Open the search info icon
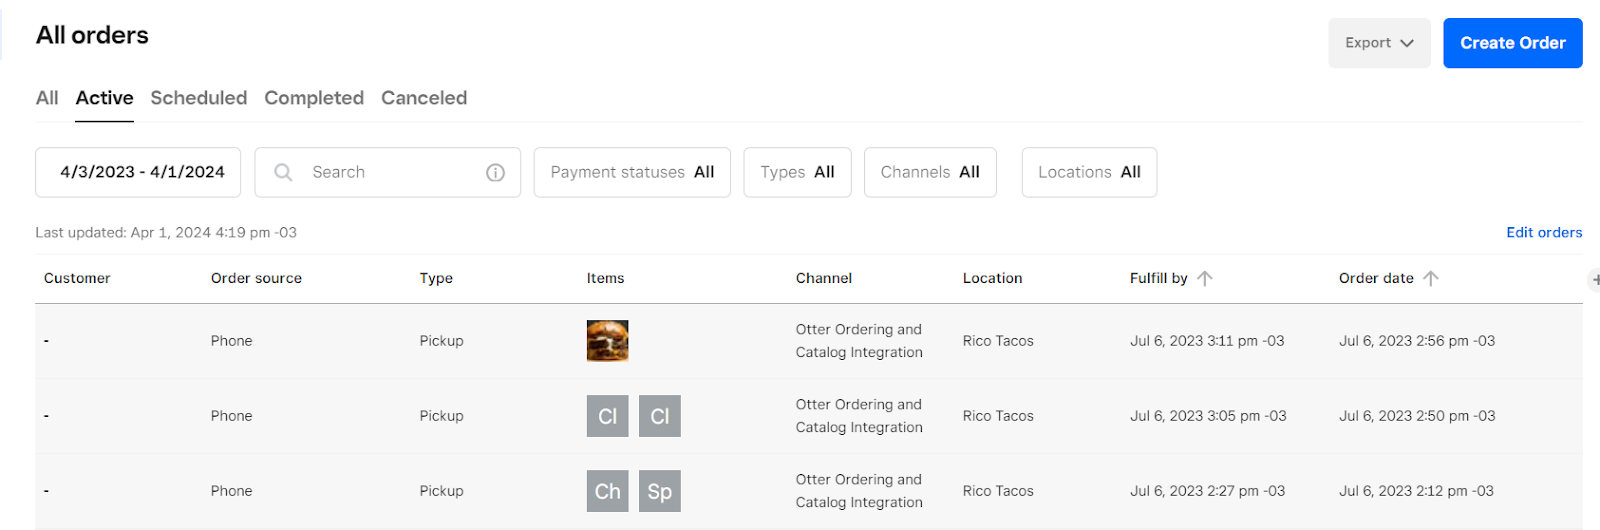This screenshot has width=1600, height=530. pos(495,172)
